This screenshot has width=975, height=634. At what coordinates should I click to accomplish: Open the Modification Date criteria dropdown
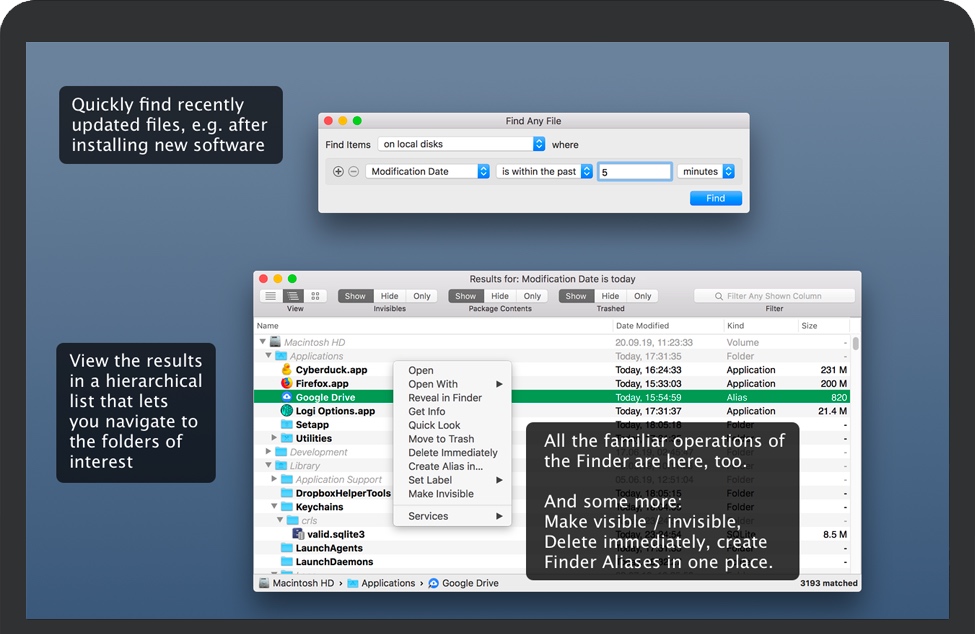pyautogui.click(x=427, y=172)
